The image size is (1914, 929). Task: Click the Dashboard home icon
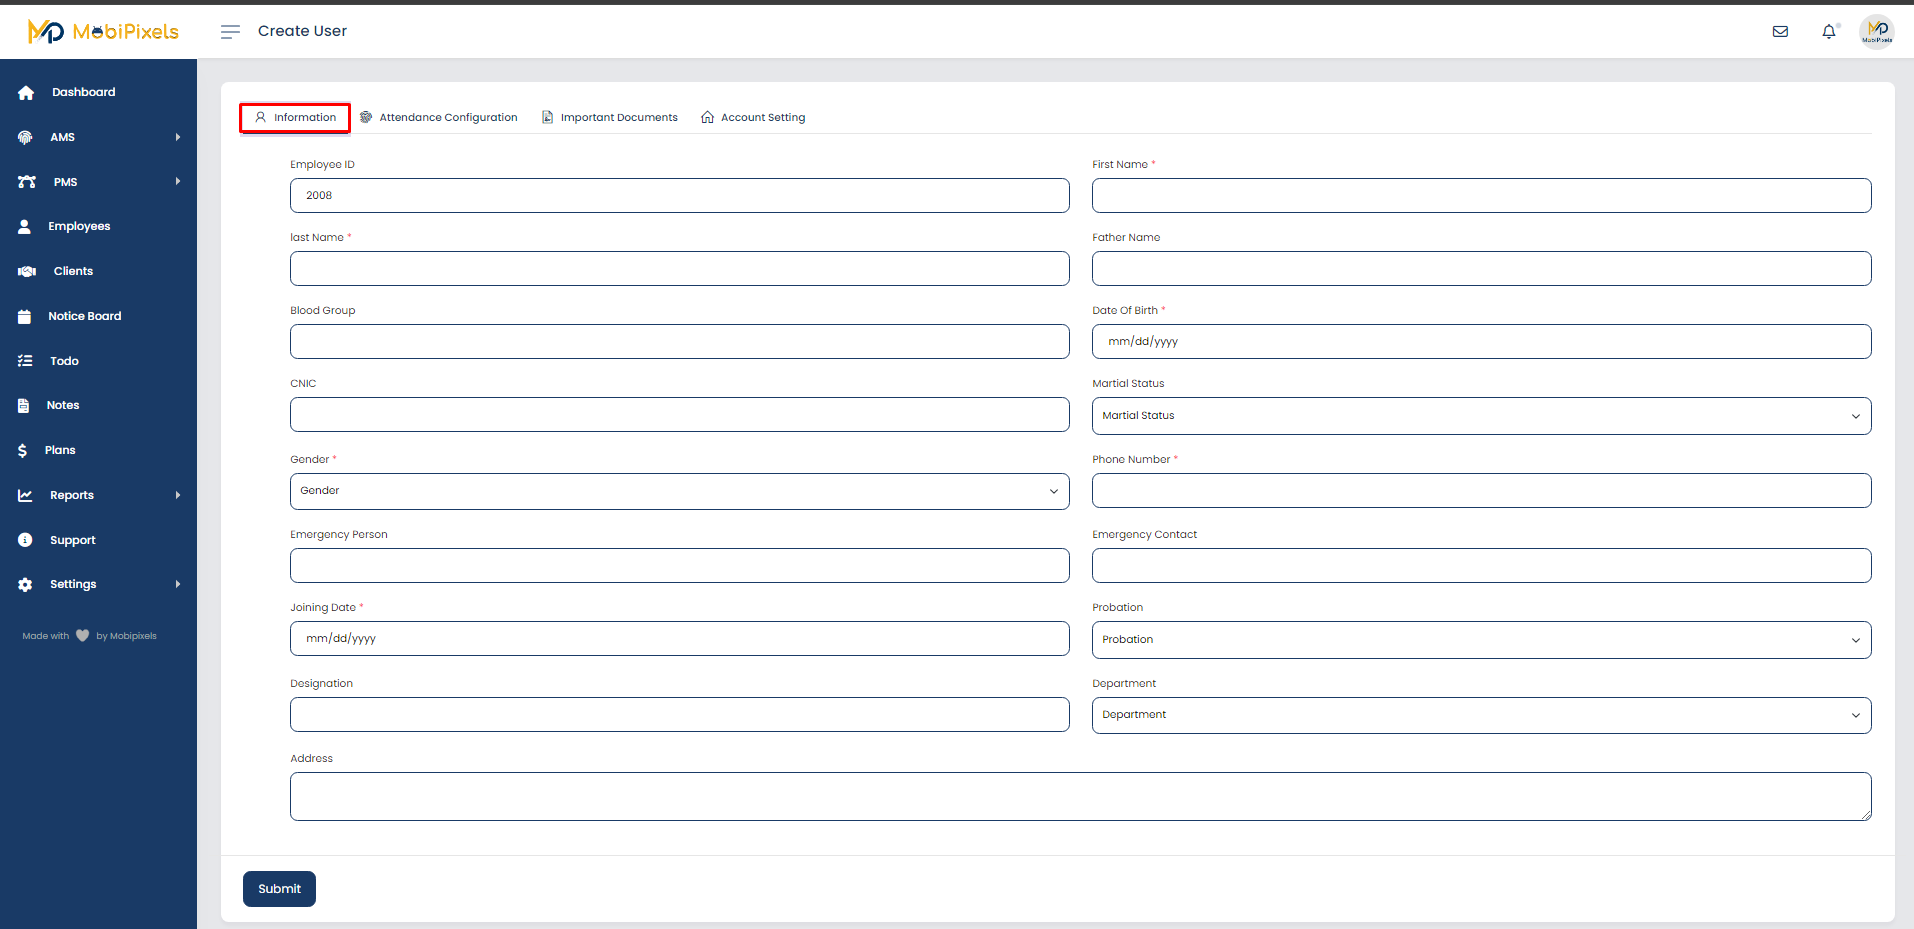(26, 92)
